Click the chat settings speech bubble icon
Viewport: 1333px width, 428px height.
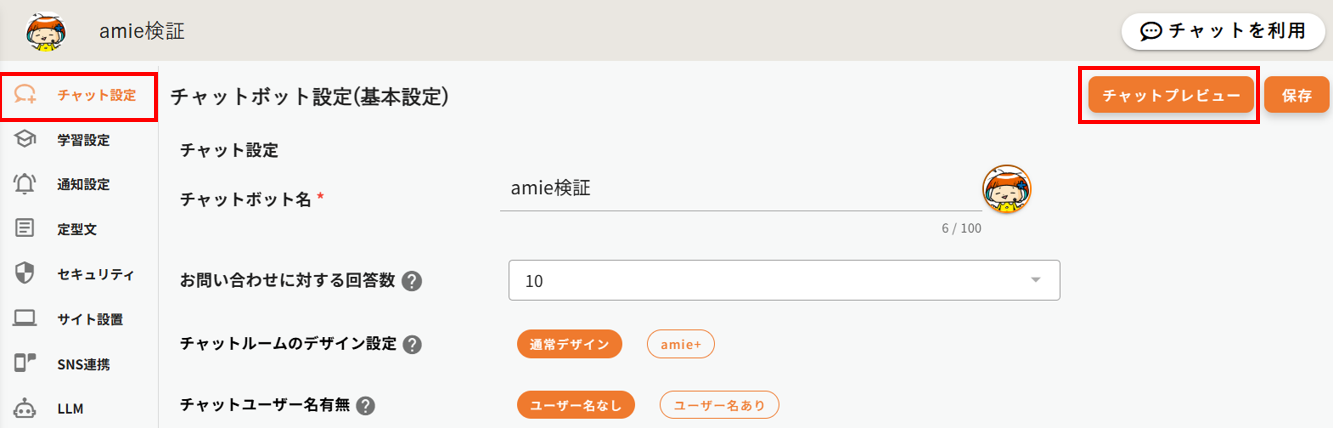click(25, 95)
